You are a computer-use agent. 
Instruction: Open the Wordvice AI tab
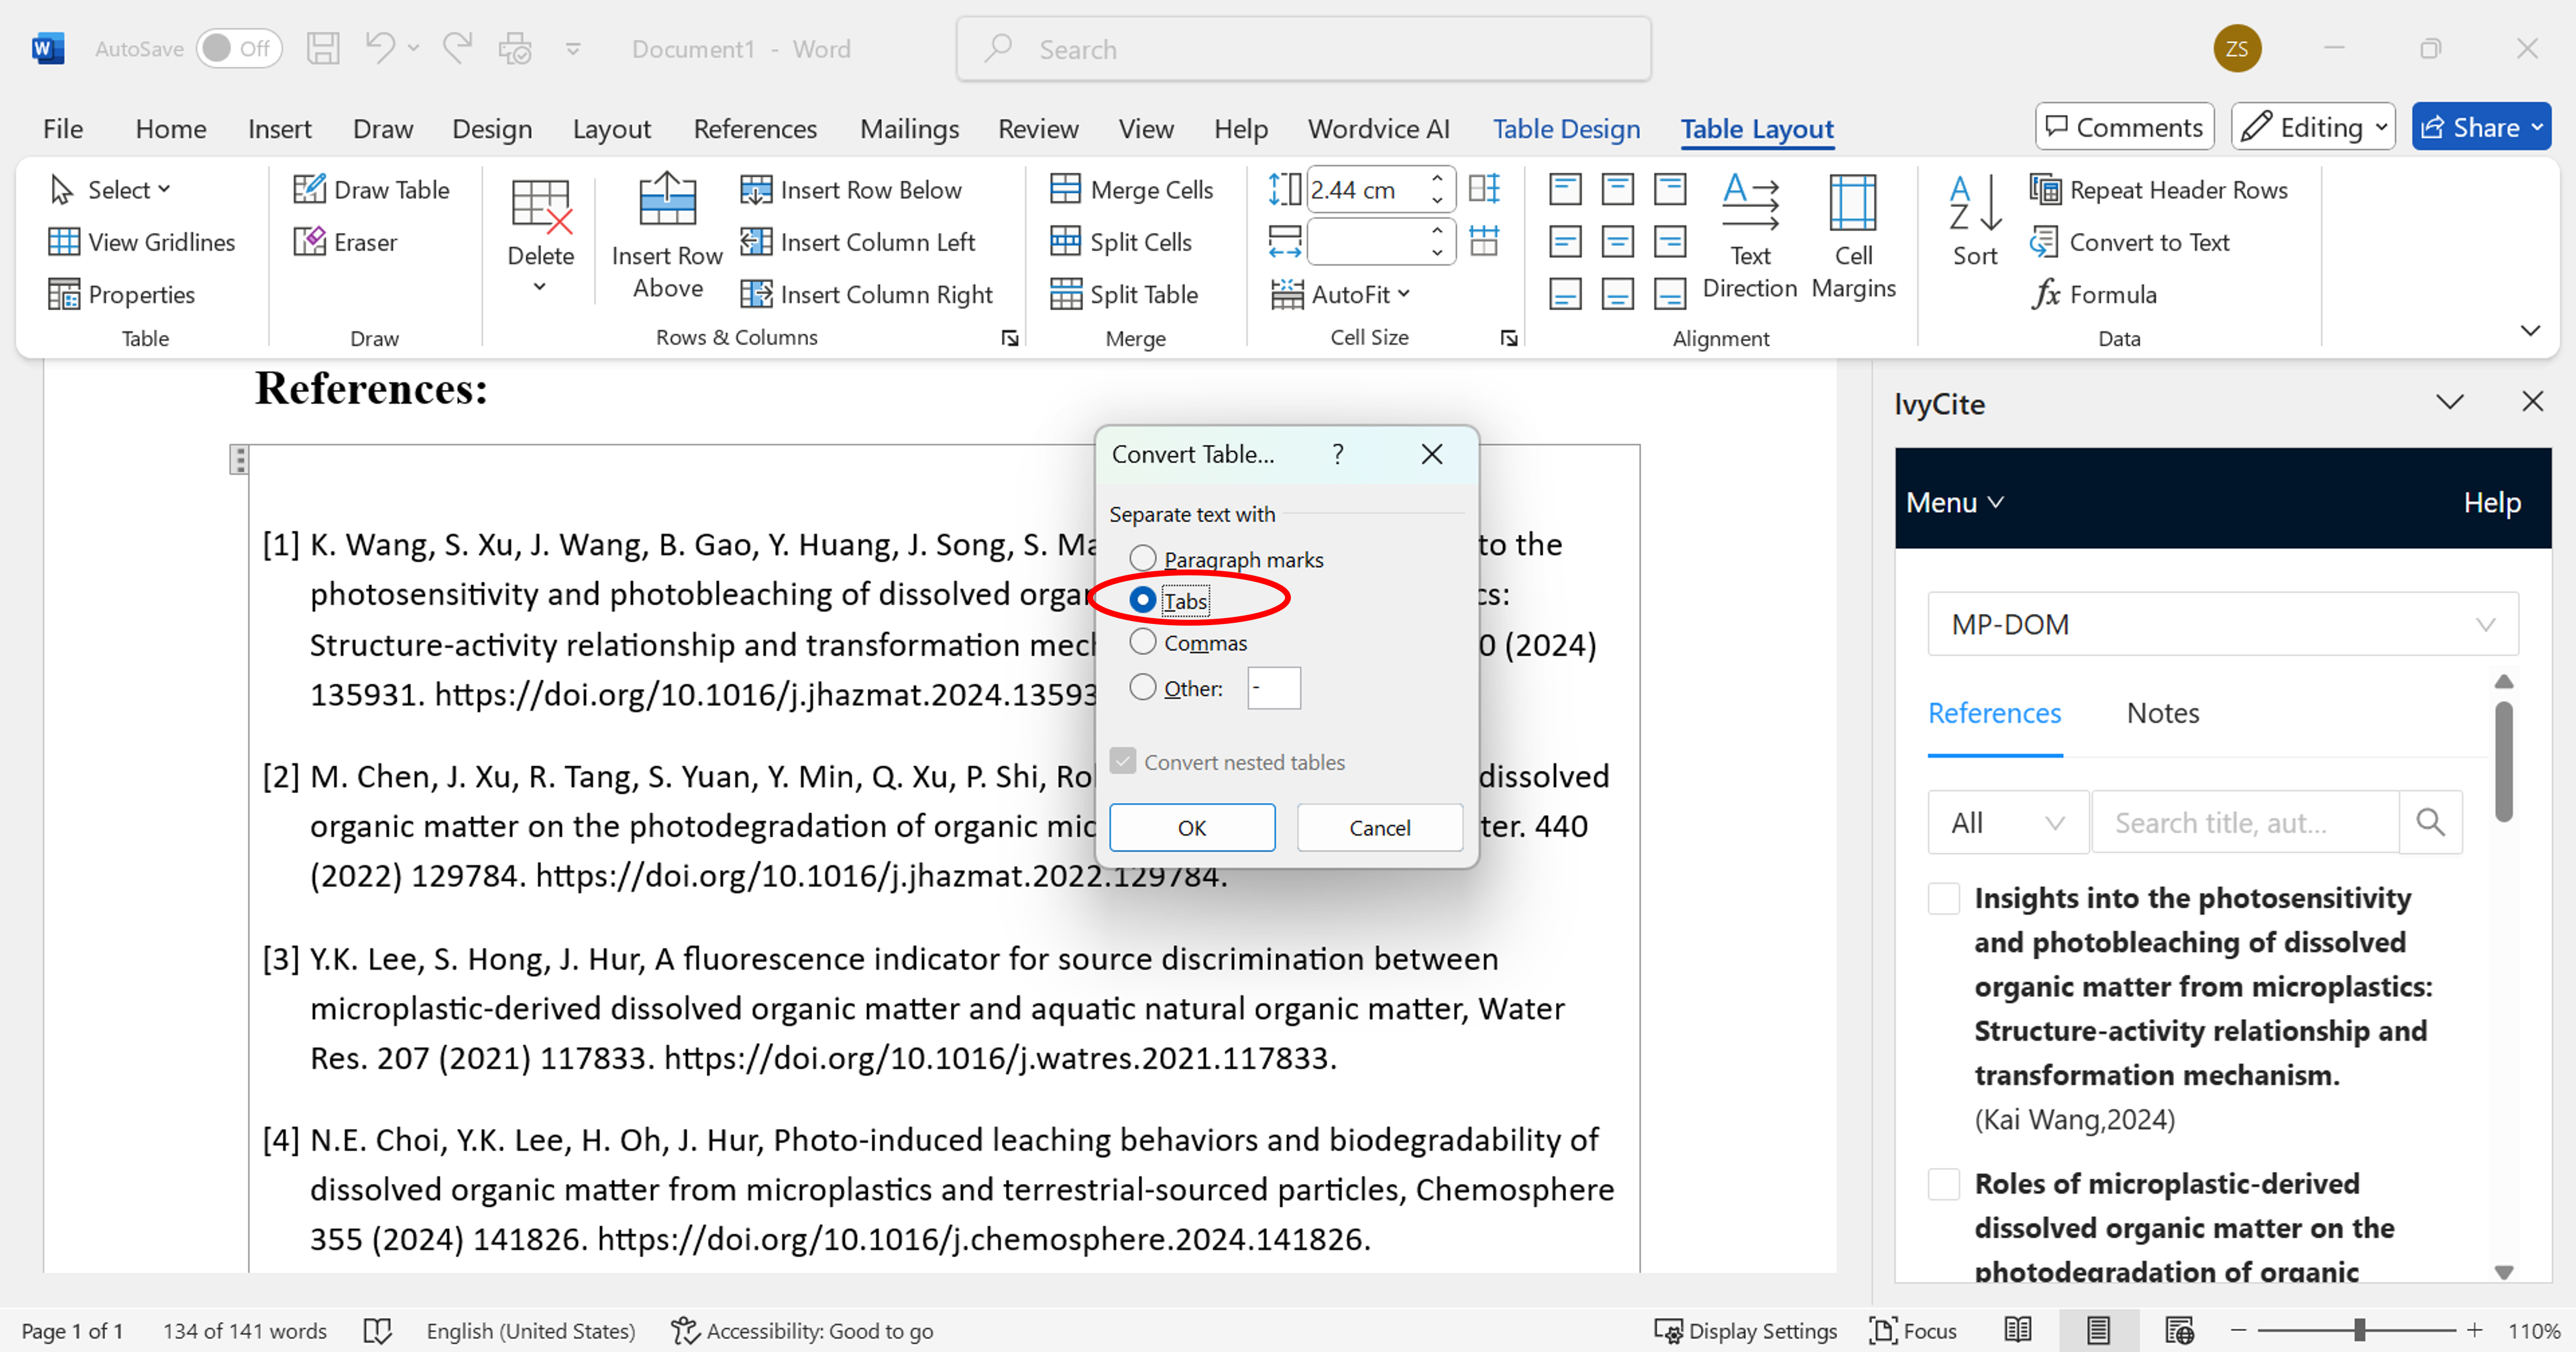(x=1379, y=128)
